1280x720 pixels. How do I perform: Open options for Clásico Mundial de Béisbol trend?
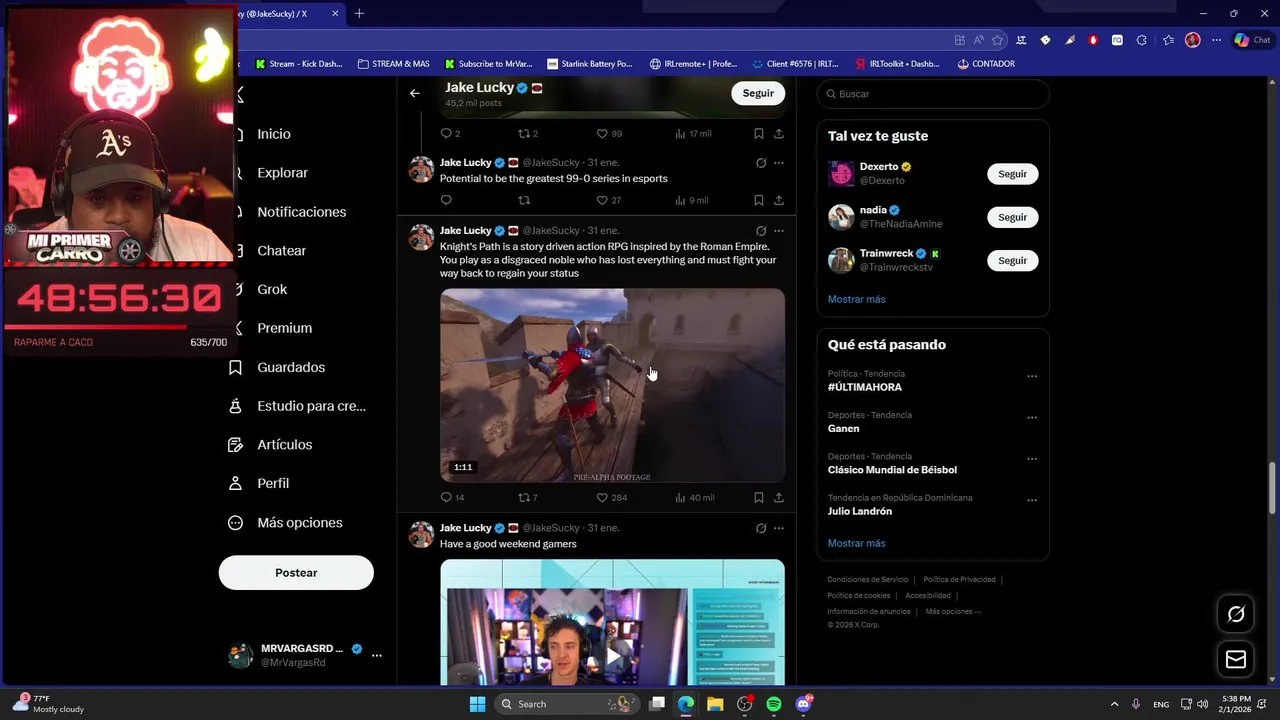[x=1032, y=459]
